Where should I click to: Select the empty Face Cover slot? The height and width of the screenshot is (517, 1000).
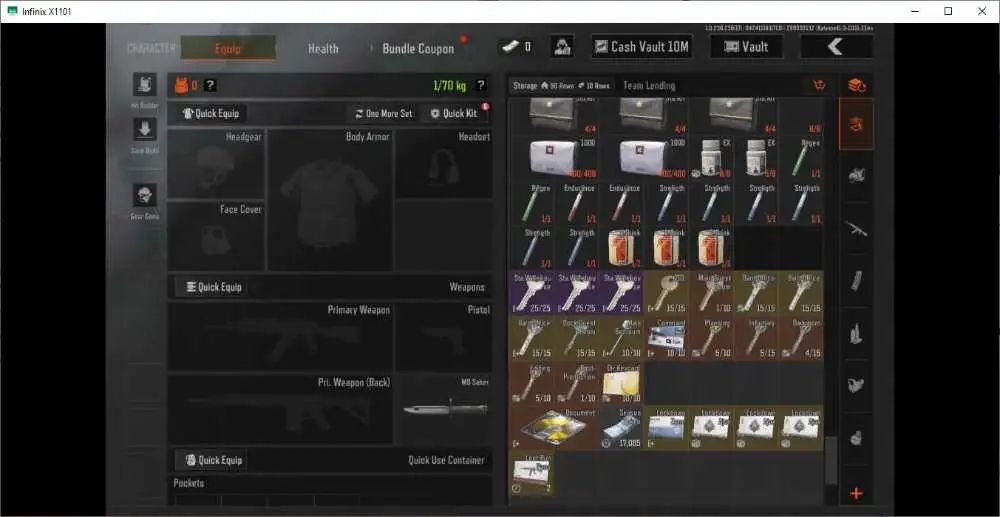(216, 235)
